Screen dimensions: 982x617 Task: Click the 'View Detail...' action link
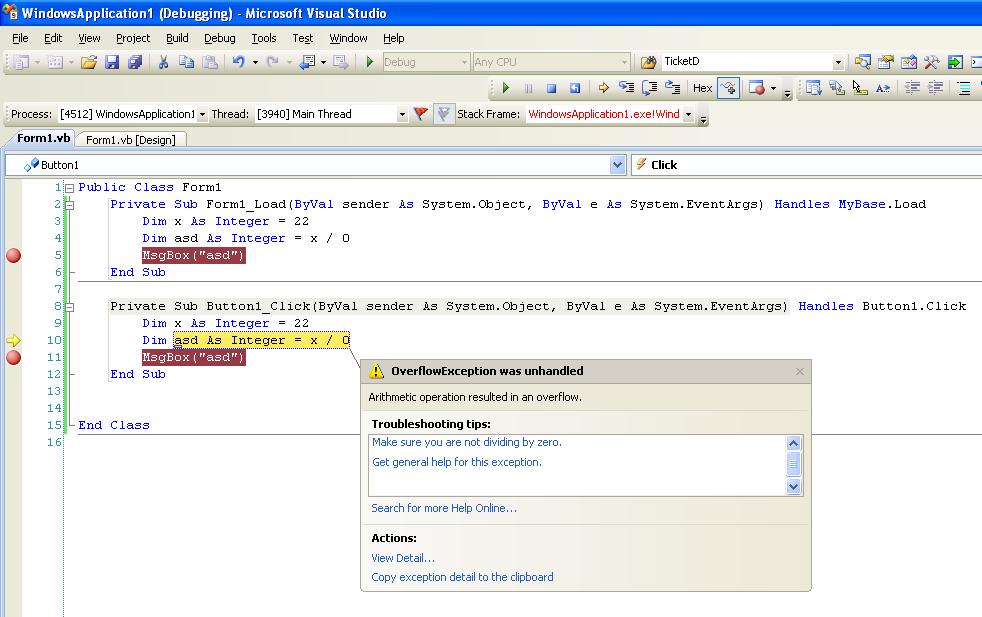click(403, 558)
